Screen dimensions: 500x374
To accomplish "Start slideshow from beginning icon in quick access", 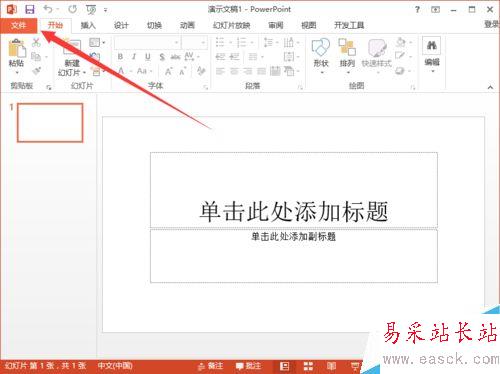I will coord(91,10).
